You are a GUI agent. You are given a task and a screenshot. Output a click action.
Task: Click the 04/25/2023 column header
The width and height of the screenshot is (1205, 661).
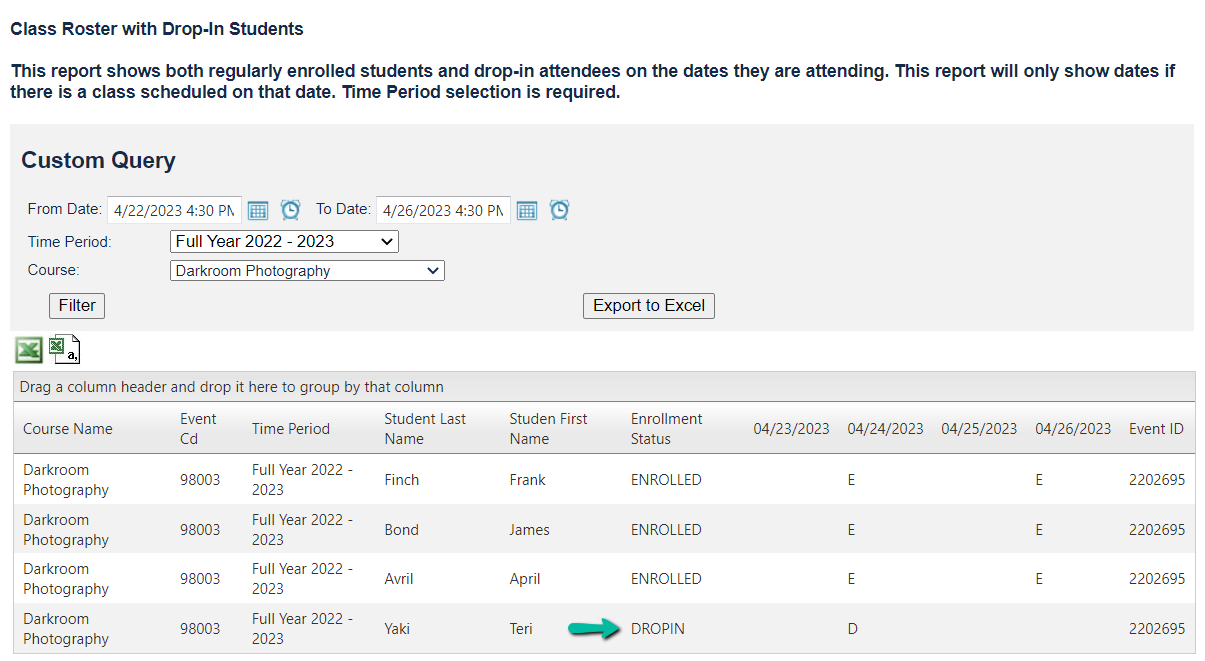pyautogui.click(x=979, y=428)
